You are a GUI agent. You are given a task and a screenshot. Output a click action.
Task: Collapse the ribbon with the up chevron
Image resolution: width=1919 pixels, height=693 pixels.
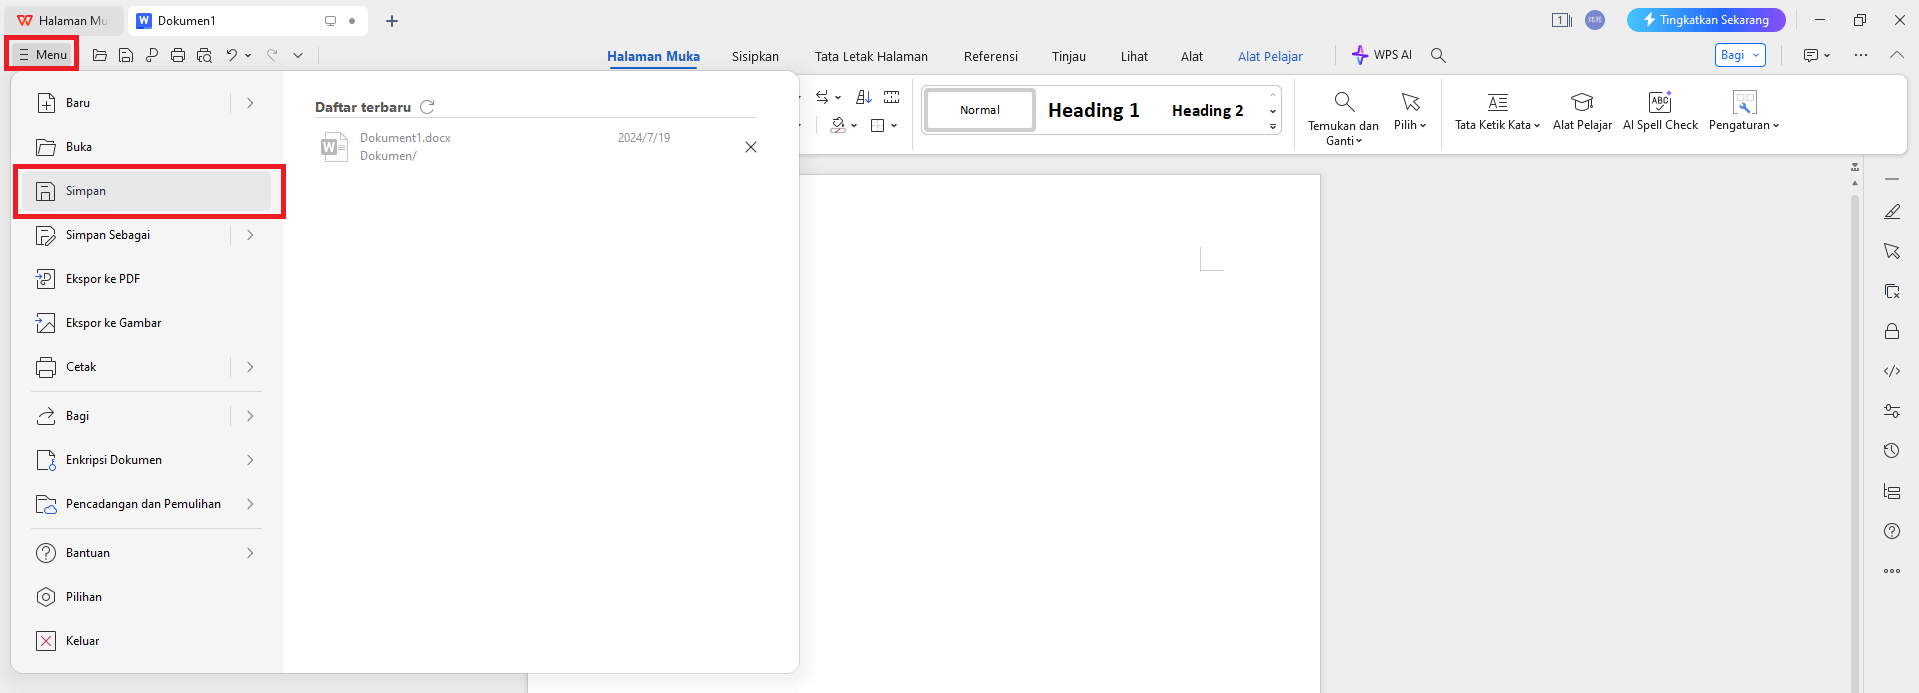coord(1896,55)
